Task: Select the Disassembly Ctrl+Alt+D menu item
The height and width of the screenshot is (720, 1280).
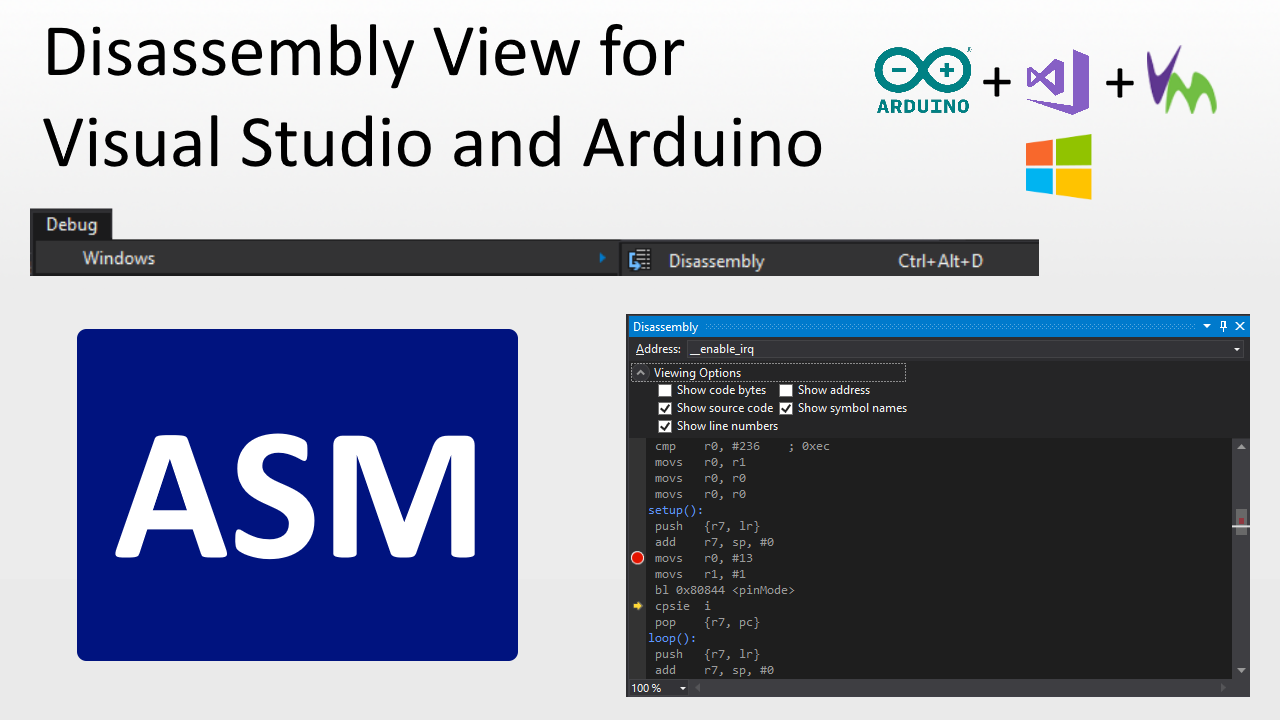Action: pos(715,260)
